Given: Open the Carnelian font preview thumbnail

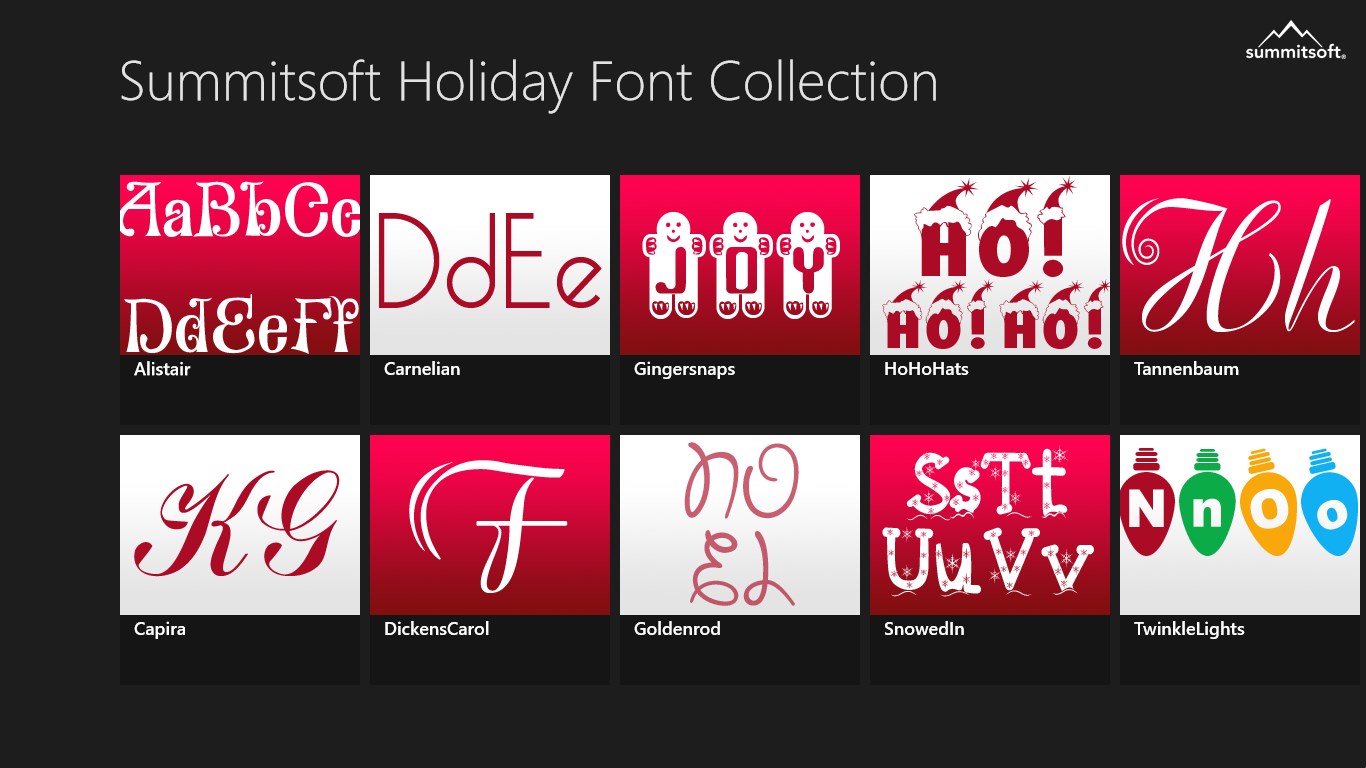Looking at the screenshot, I should [x=490, y=265].
